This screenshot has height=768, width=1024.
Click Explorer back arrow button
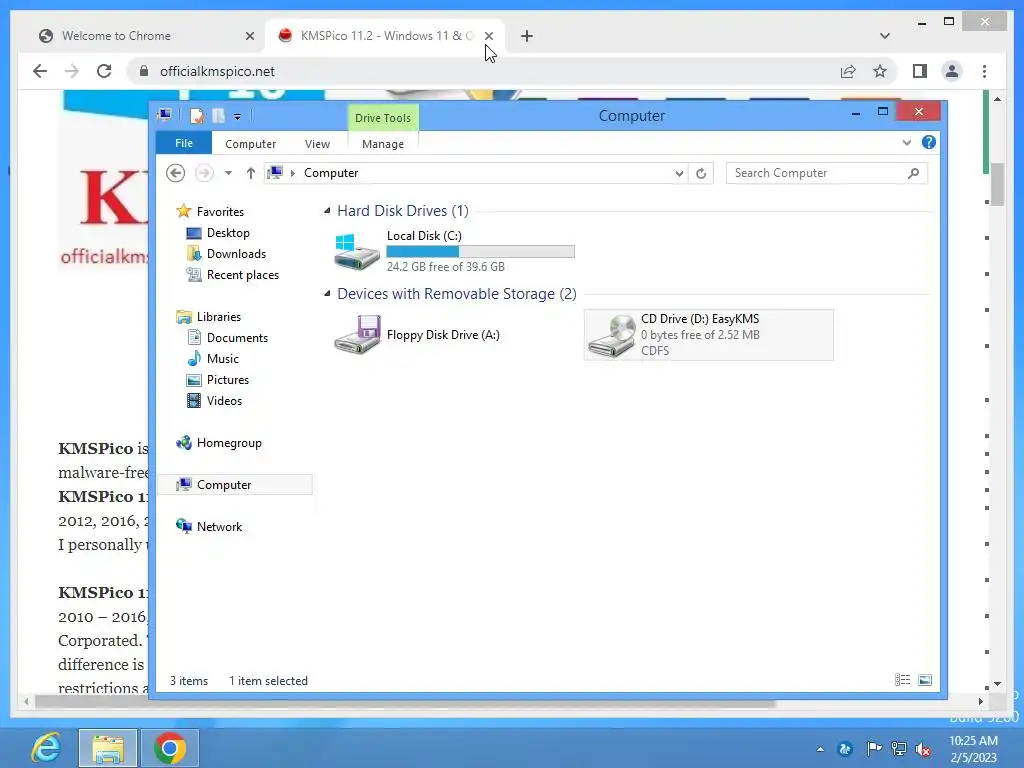[175, 173]
